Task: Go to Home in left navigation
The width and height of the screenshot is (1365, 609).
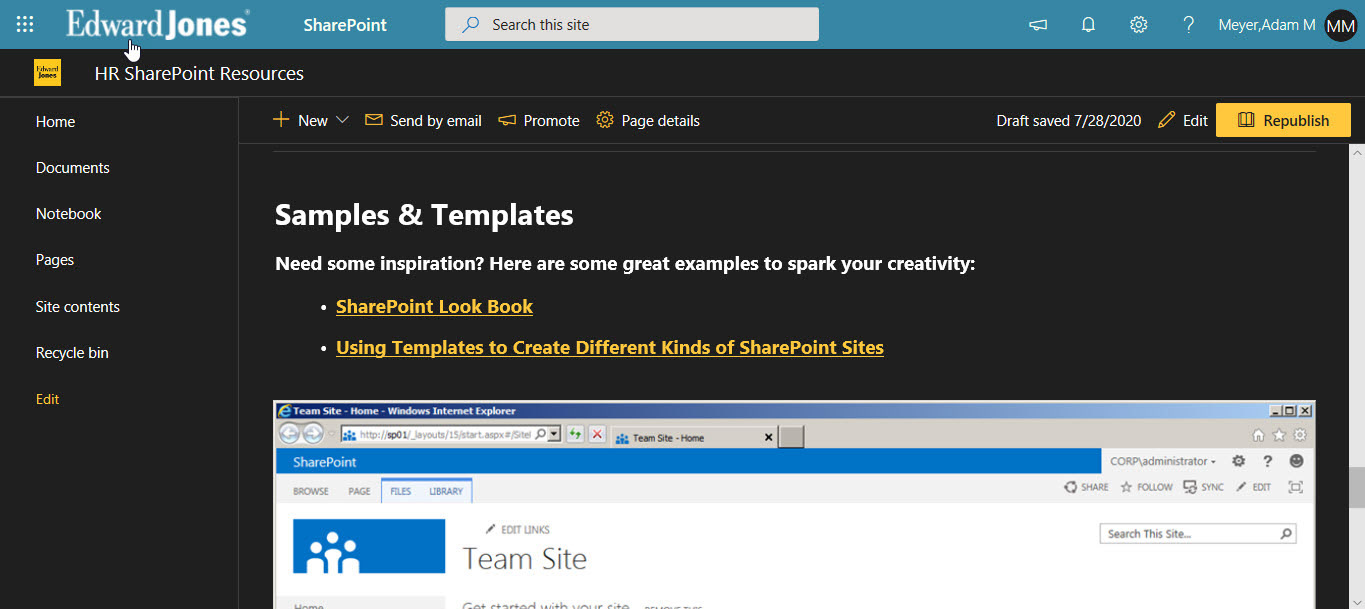Action: point(56,122)
